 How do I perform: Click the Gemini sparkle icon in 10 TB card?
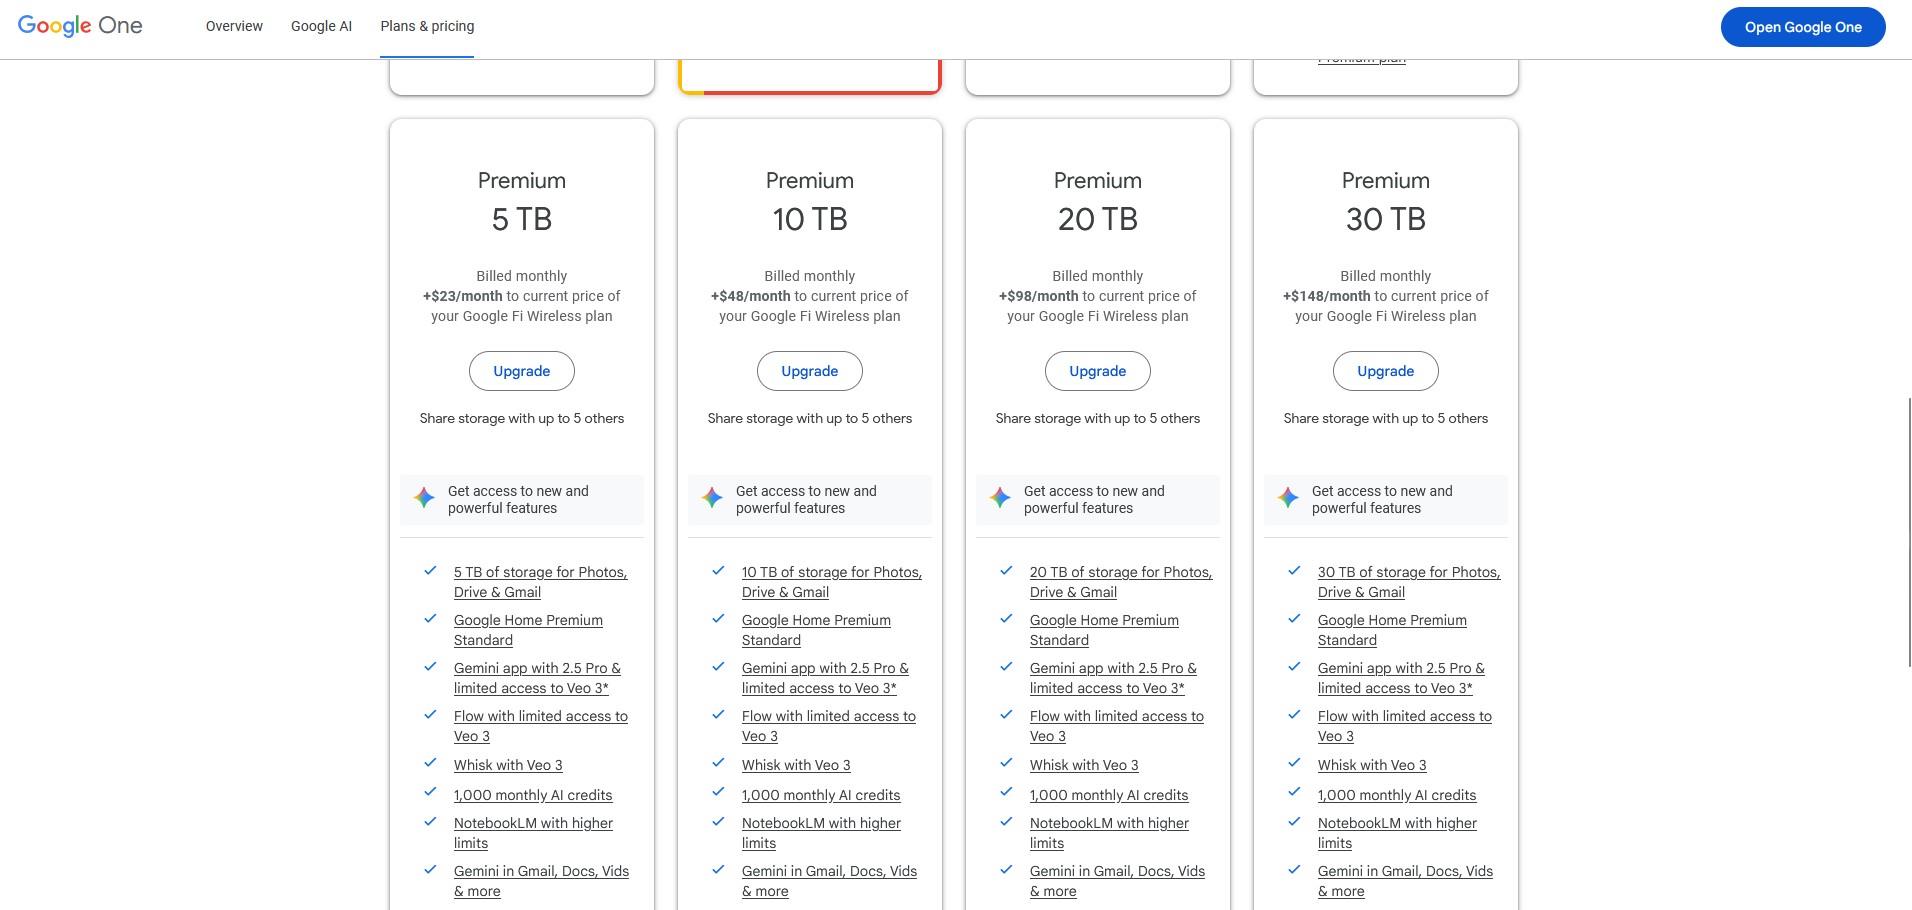[x=712, y=498]
